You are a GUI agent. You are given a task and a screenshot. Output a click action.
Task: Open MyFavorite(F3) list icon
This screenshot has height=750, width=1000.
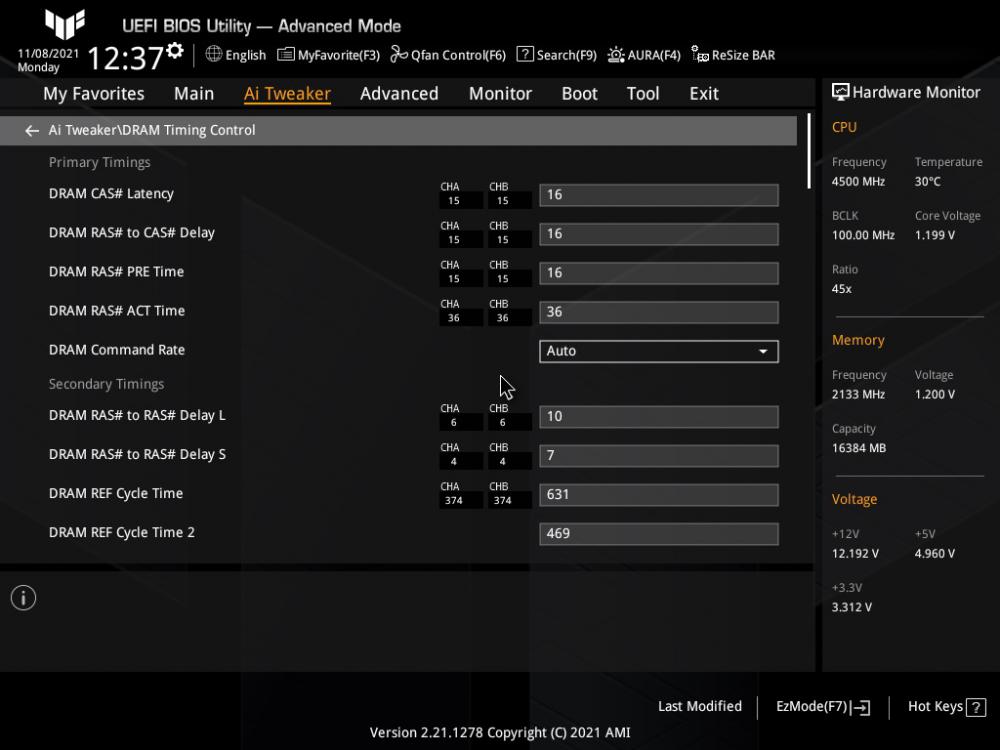(286, 55)
